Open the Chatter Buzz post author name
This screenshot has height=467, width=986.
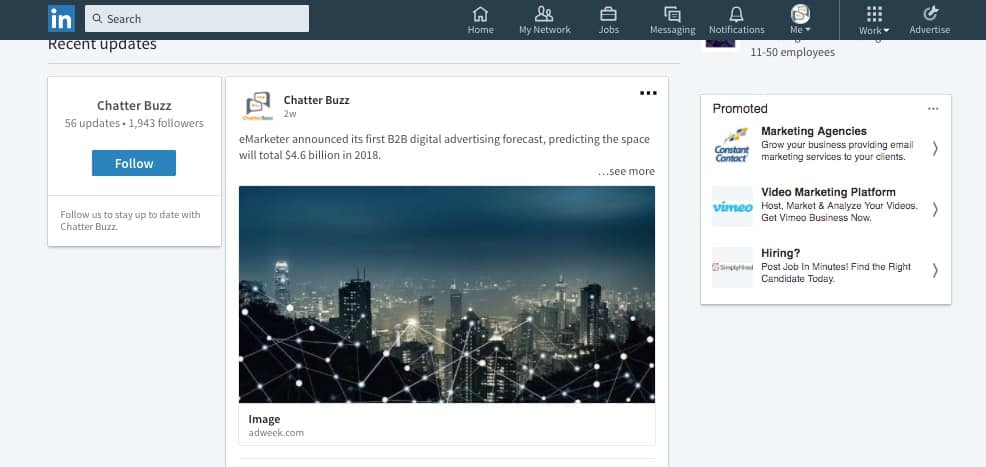coord(316,100)
